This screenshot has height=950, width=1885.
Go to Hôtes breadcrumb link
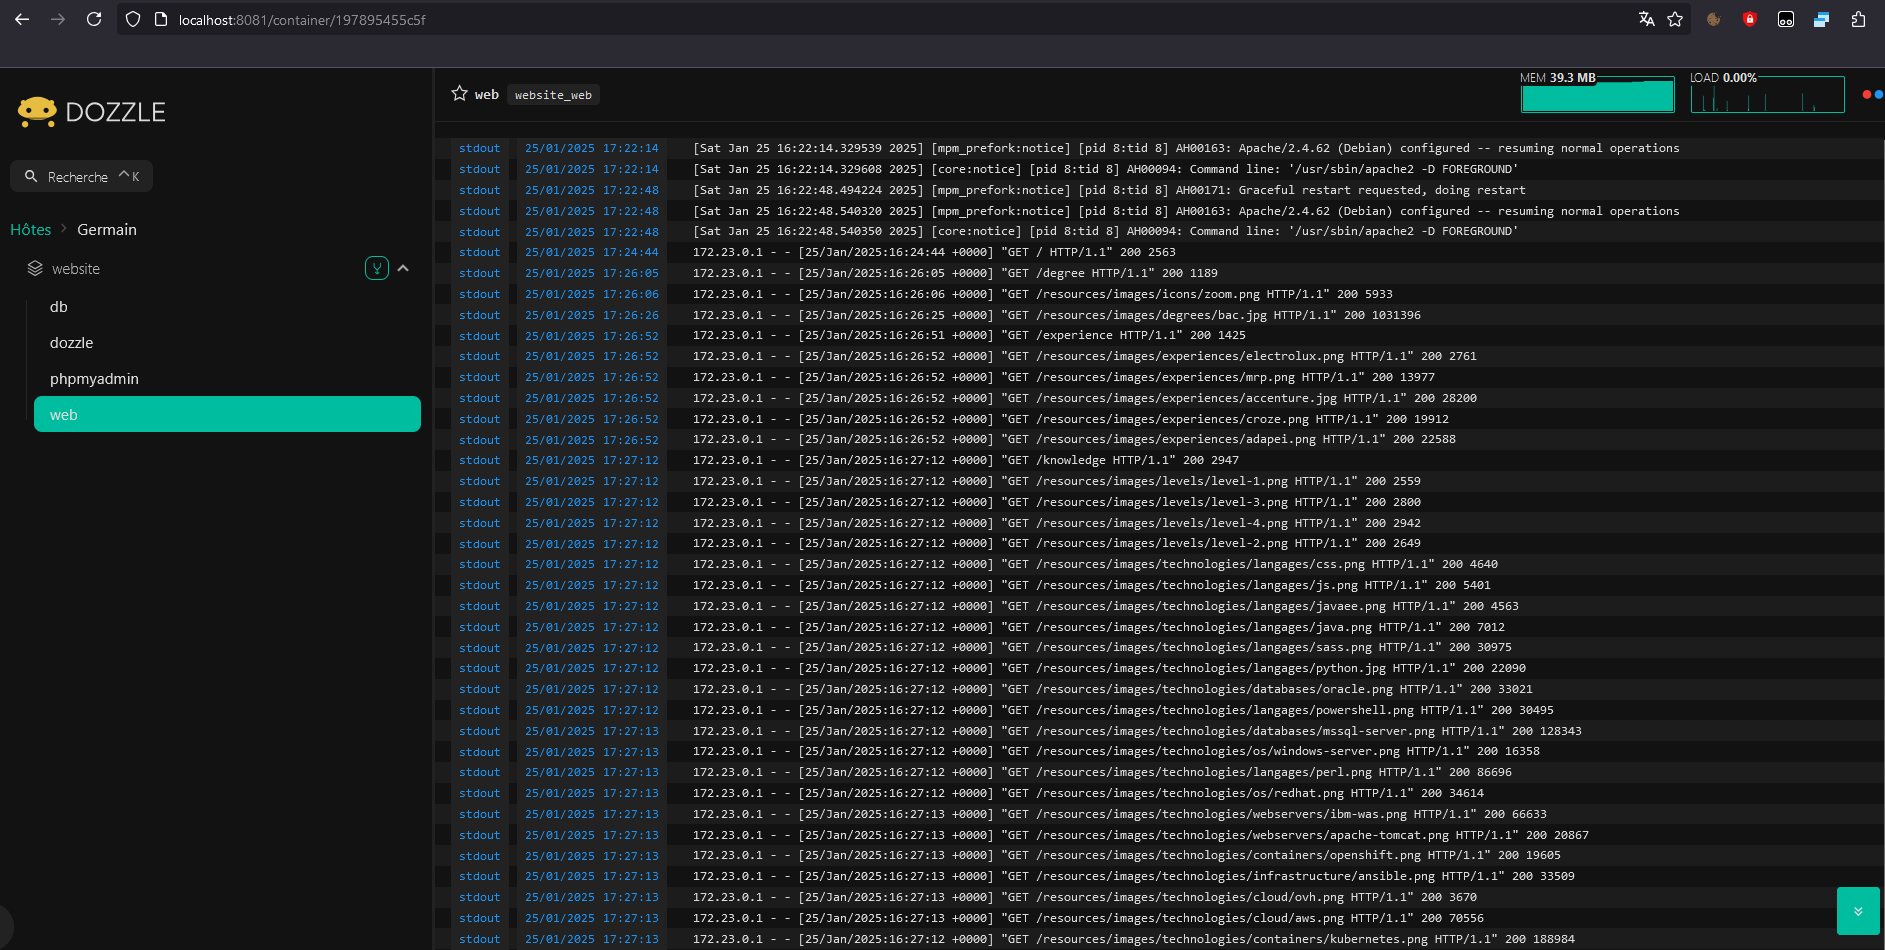point(30,229)
